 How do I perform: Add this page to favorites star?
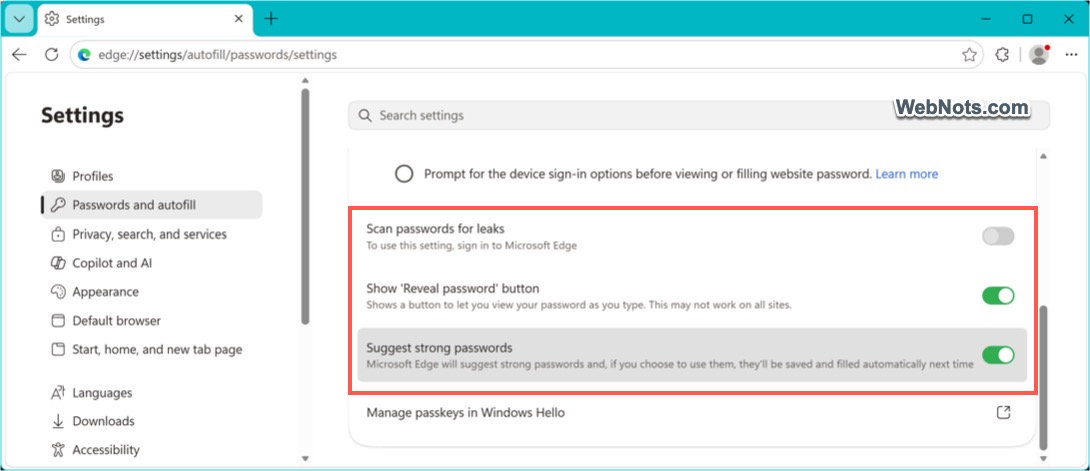tap(969, 55)
